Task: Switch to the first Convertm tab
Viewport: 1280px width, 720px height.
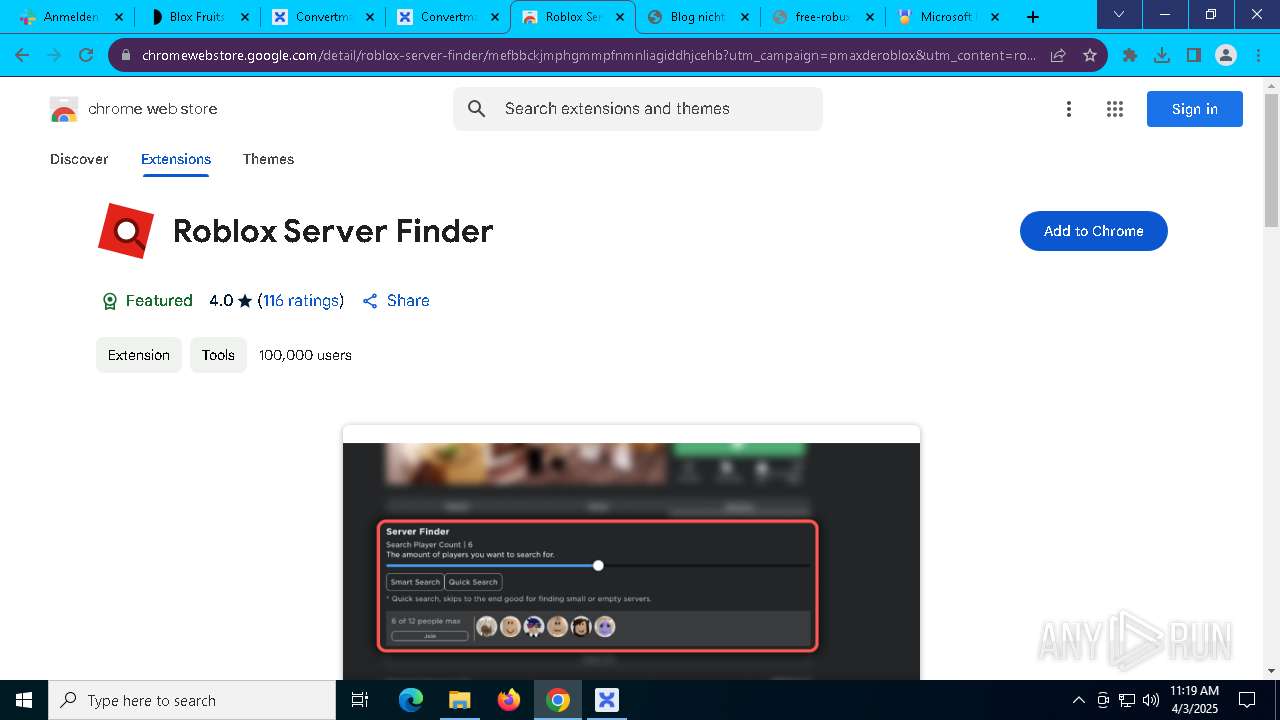Action: (323, 17)
